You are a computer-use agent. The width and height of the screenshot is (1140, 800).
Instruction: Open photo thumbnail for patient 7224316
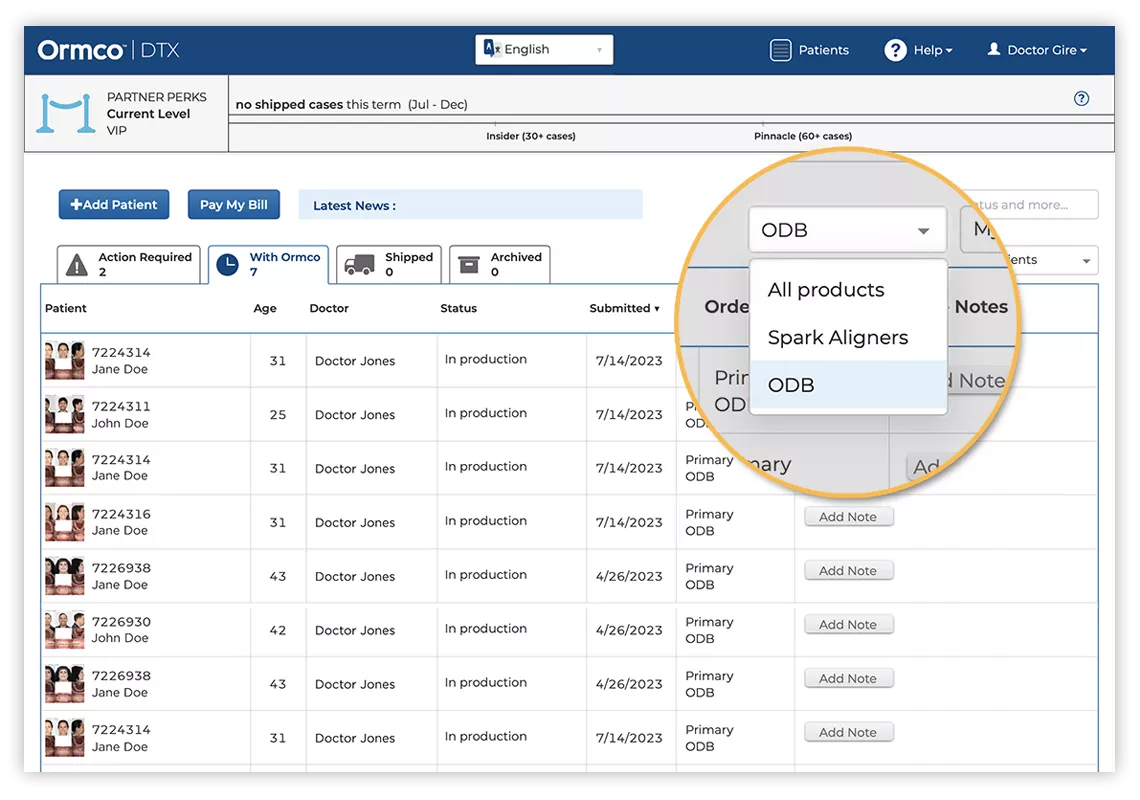pyautogui.click(x=65, y=522)
